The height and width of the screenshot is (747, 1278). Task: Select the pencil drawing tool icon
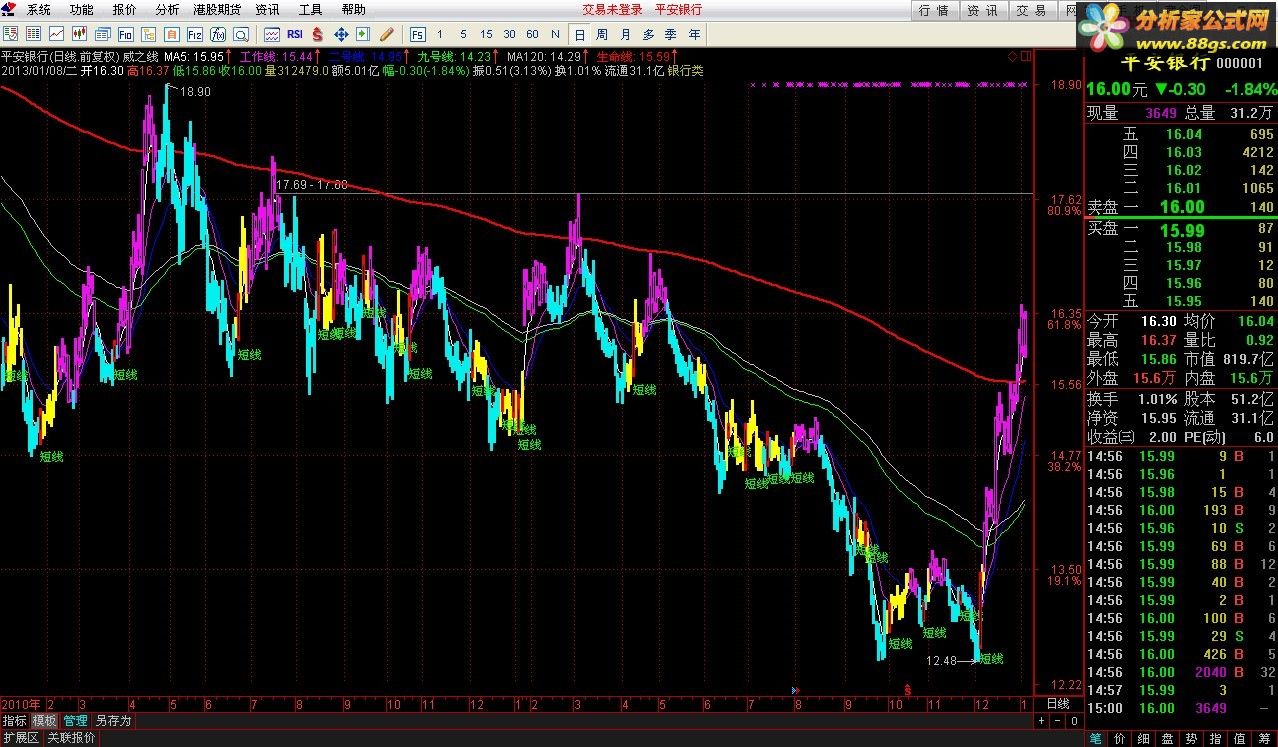click(386, 34)
